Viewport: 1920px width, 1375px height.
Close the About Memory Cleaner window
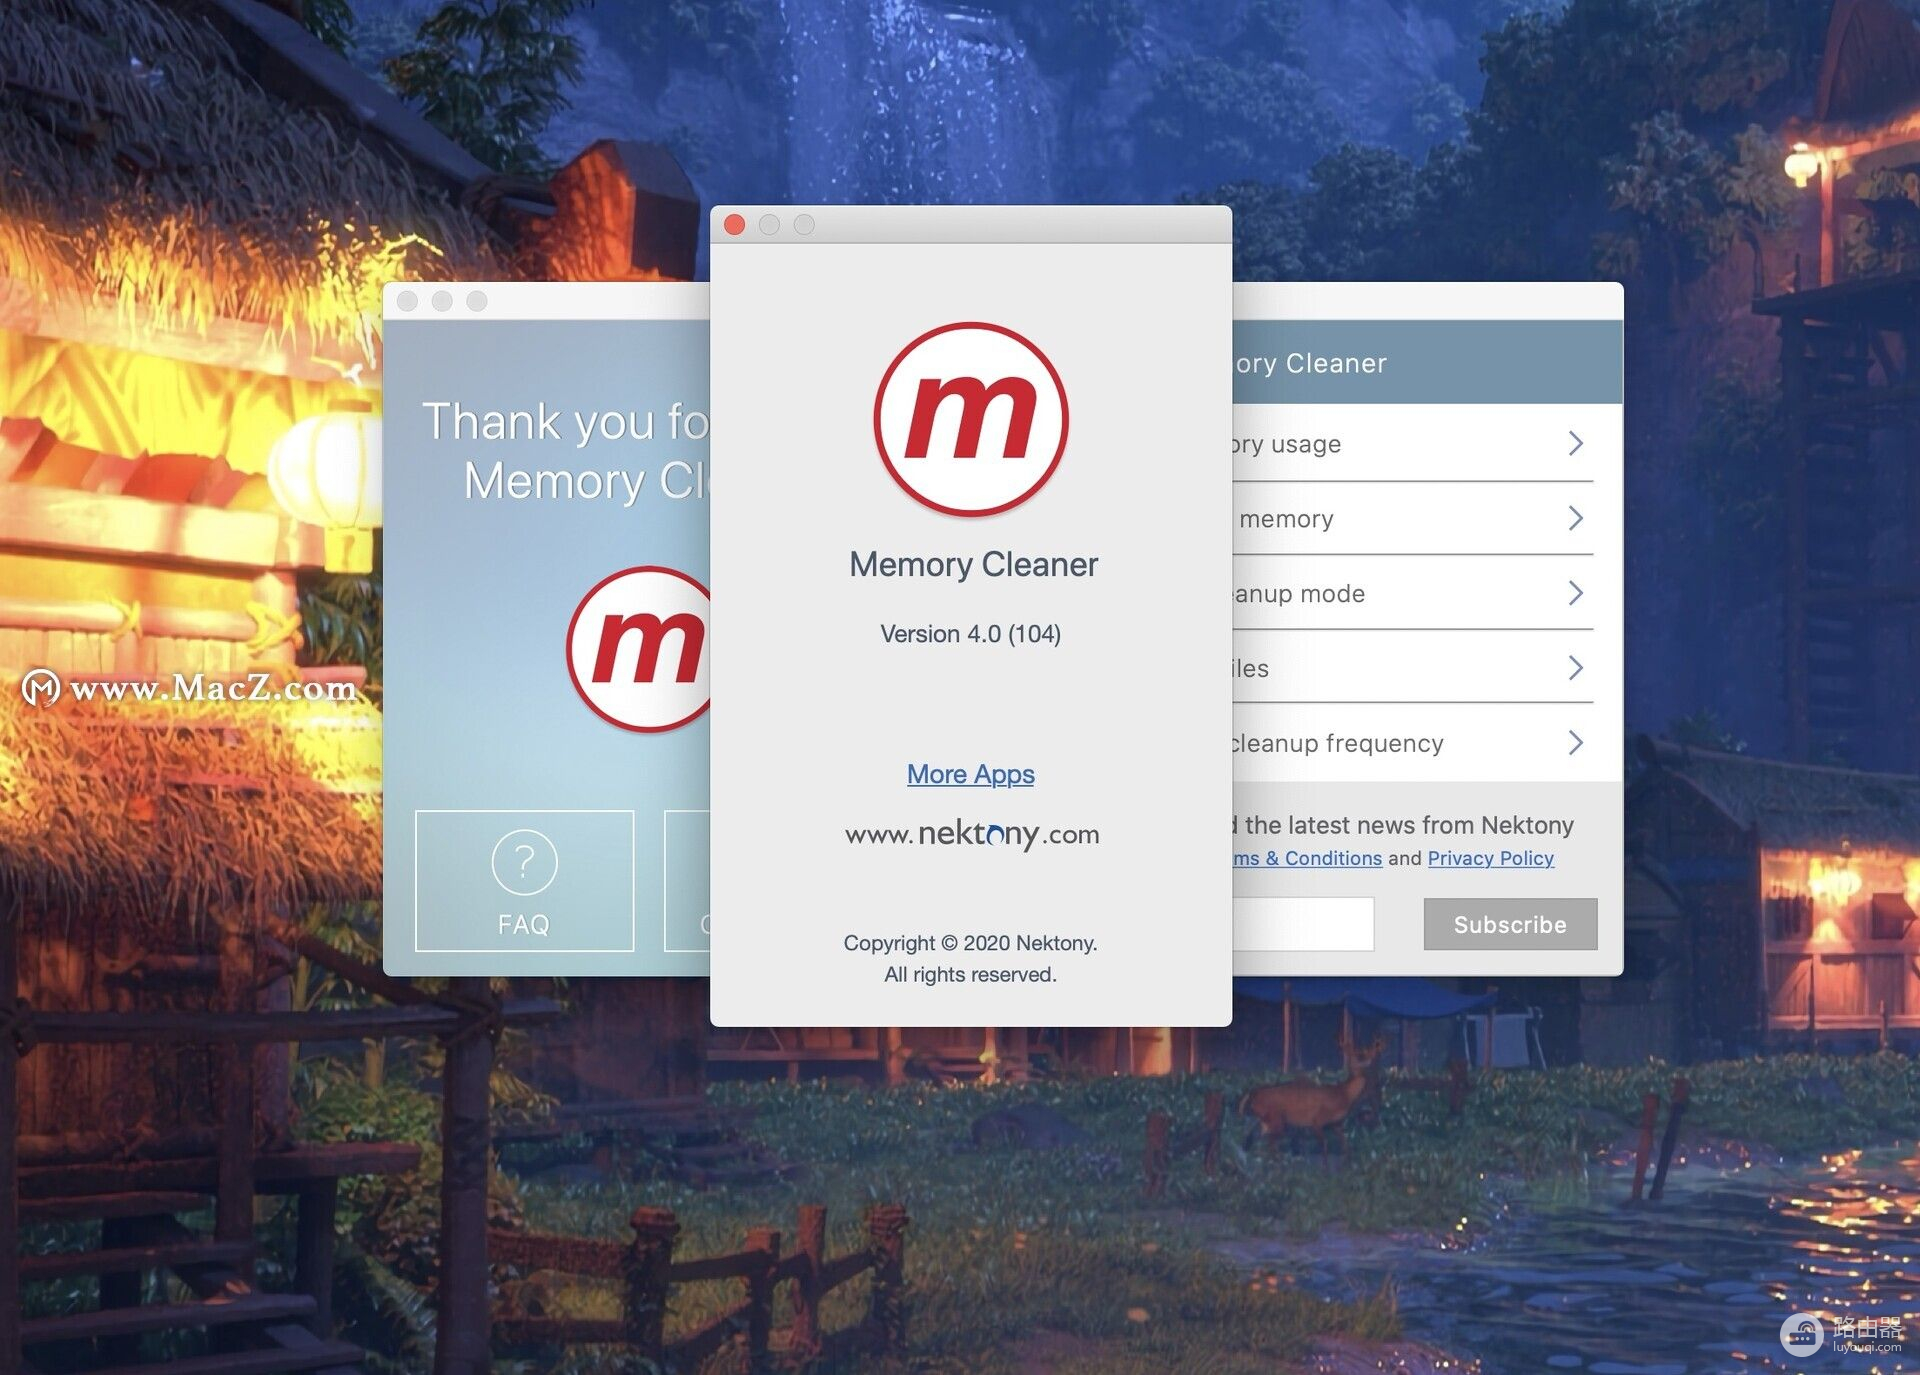click(x=734, y=224)
